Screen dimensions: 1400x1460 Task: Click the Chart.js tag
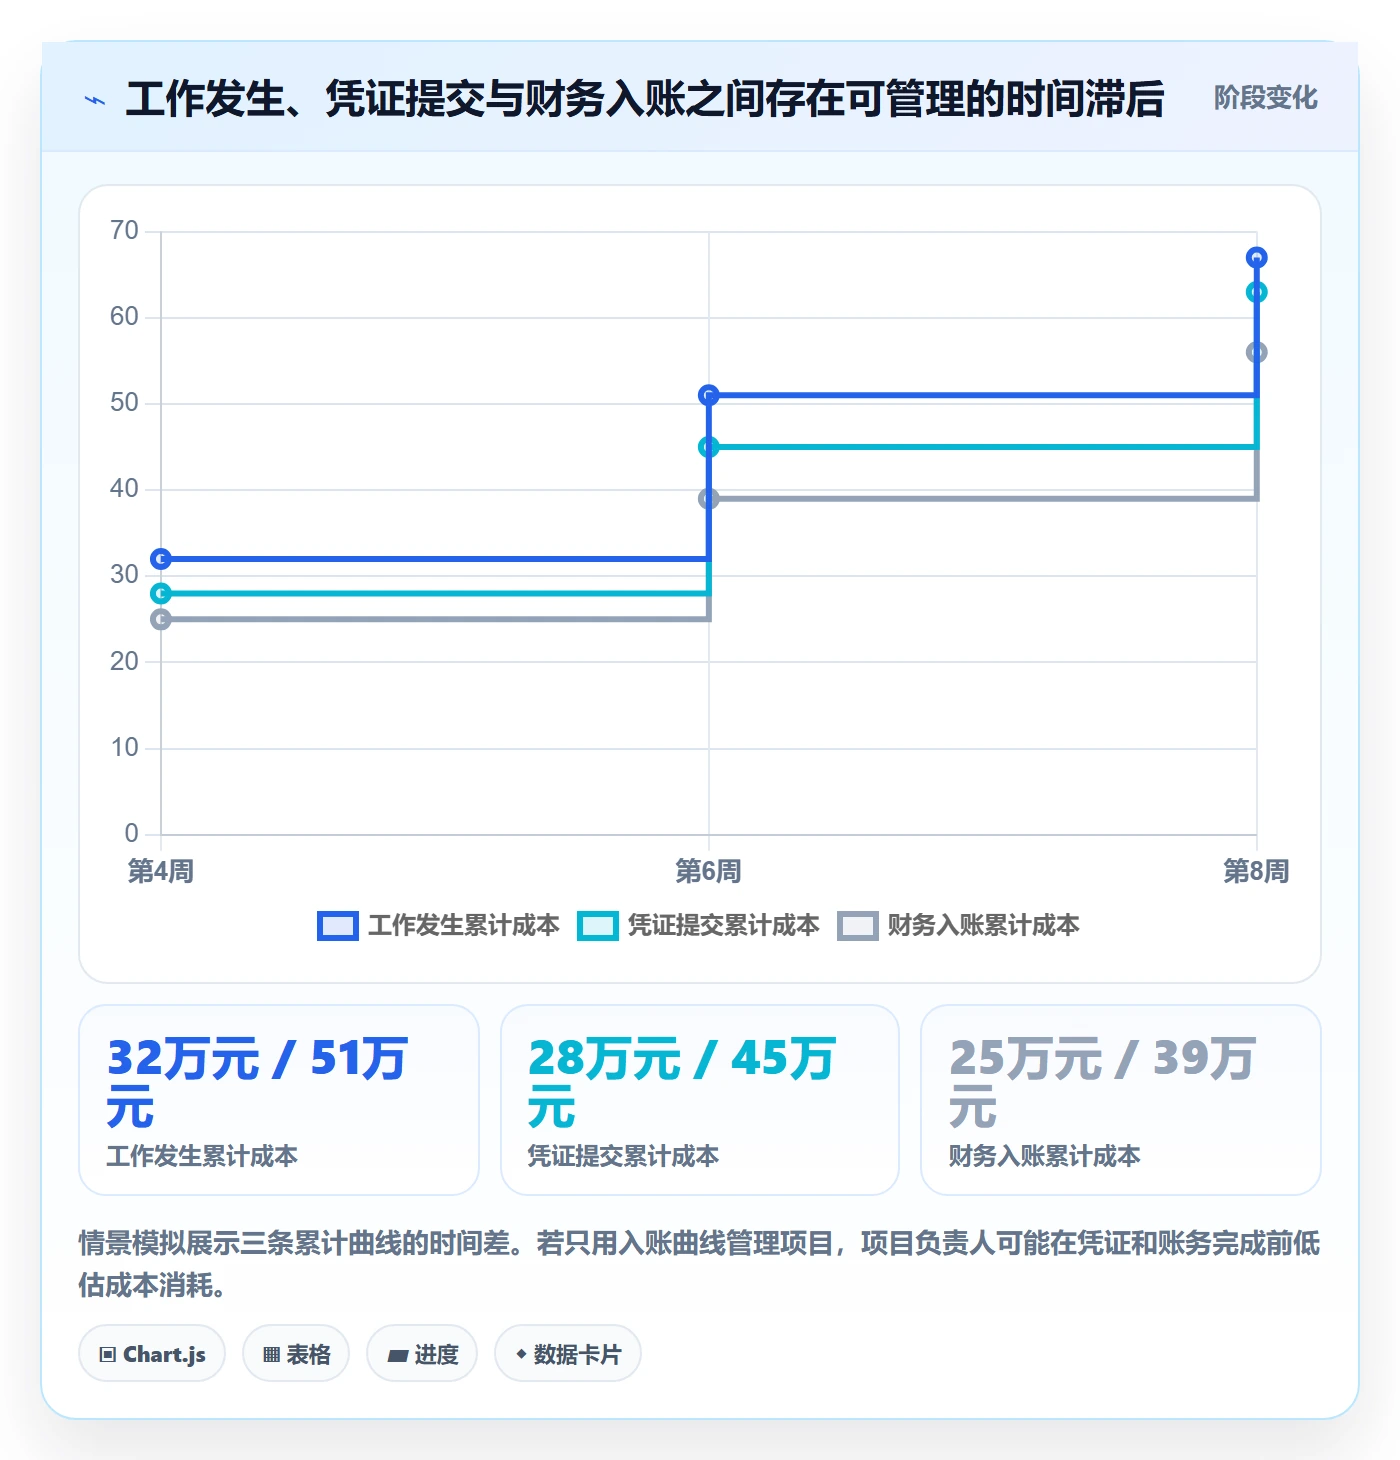(152, 1354)
